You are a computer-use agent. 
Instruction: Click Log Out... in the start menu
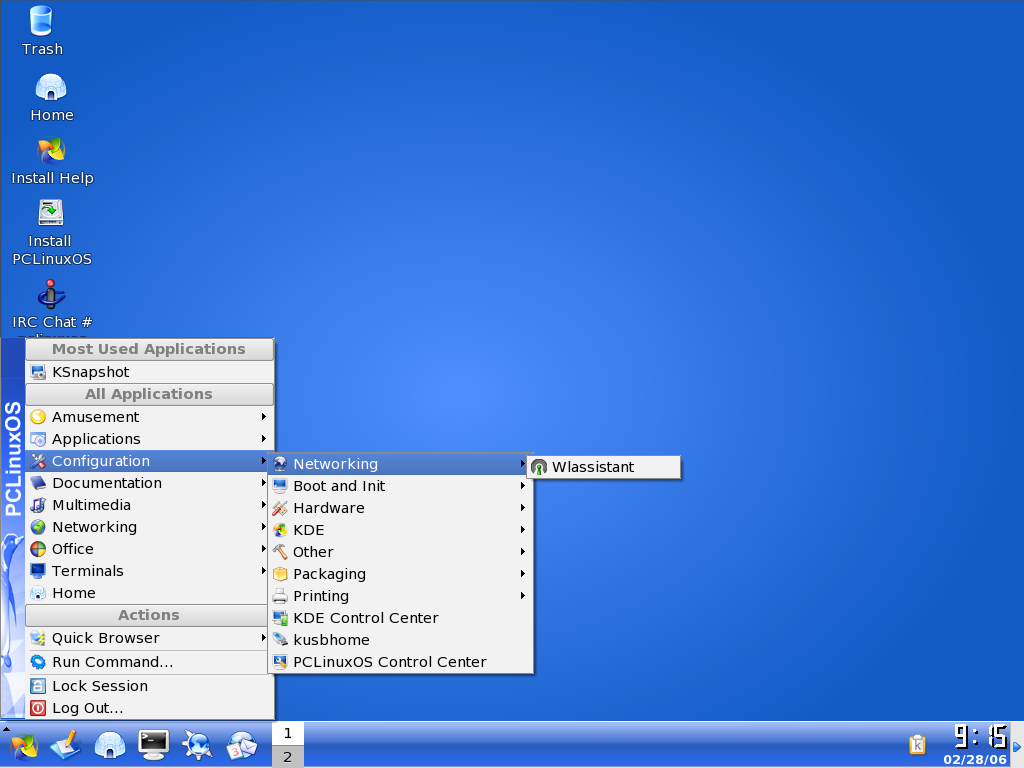coord(150,708)
